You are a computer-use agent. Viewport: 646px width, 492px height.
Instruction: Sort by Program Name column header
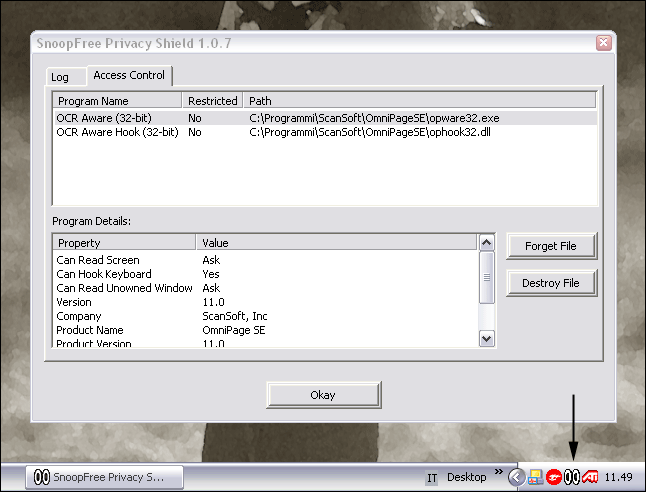pos(117,101)
